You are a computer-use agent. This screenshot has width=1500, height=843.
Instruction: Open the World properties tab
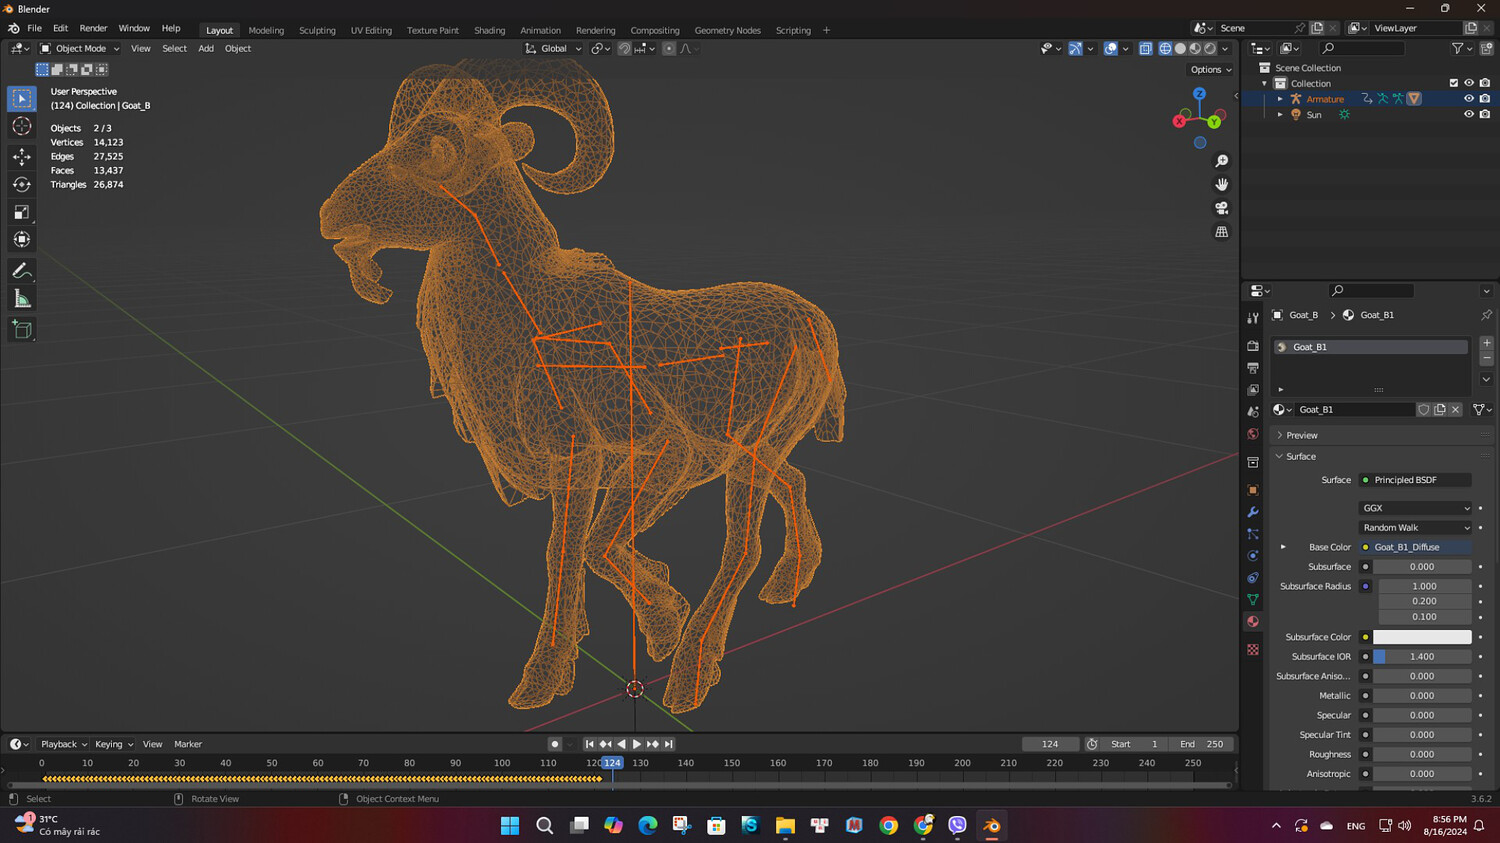(x=1253, y=434)
